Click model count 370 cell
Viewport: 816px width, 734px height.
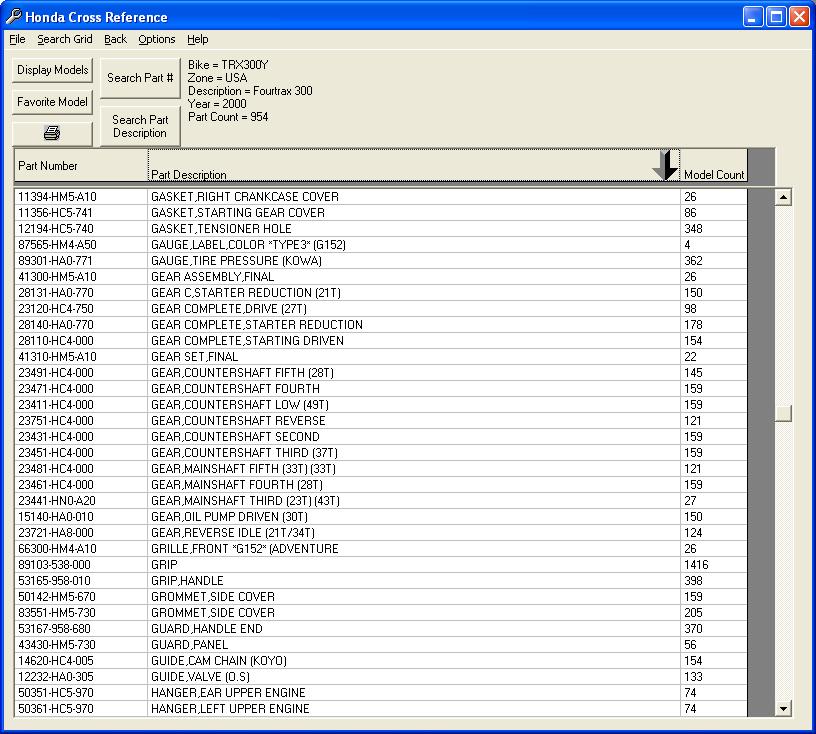713,629
